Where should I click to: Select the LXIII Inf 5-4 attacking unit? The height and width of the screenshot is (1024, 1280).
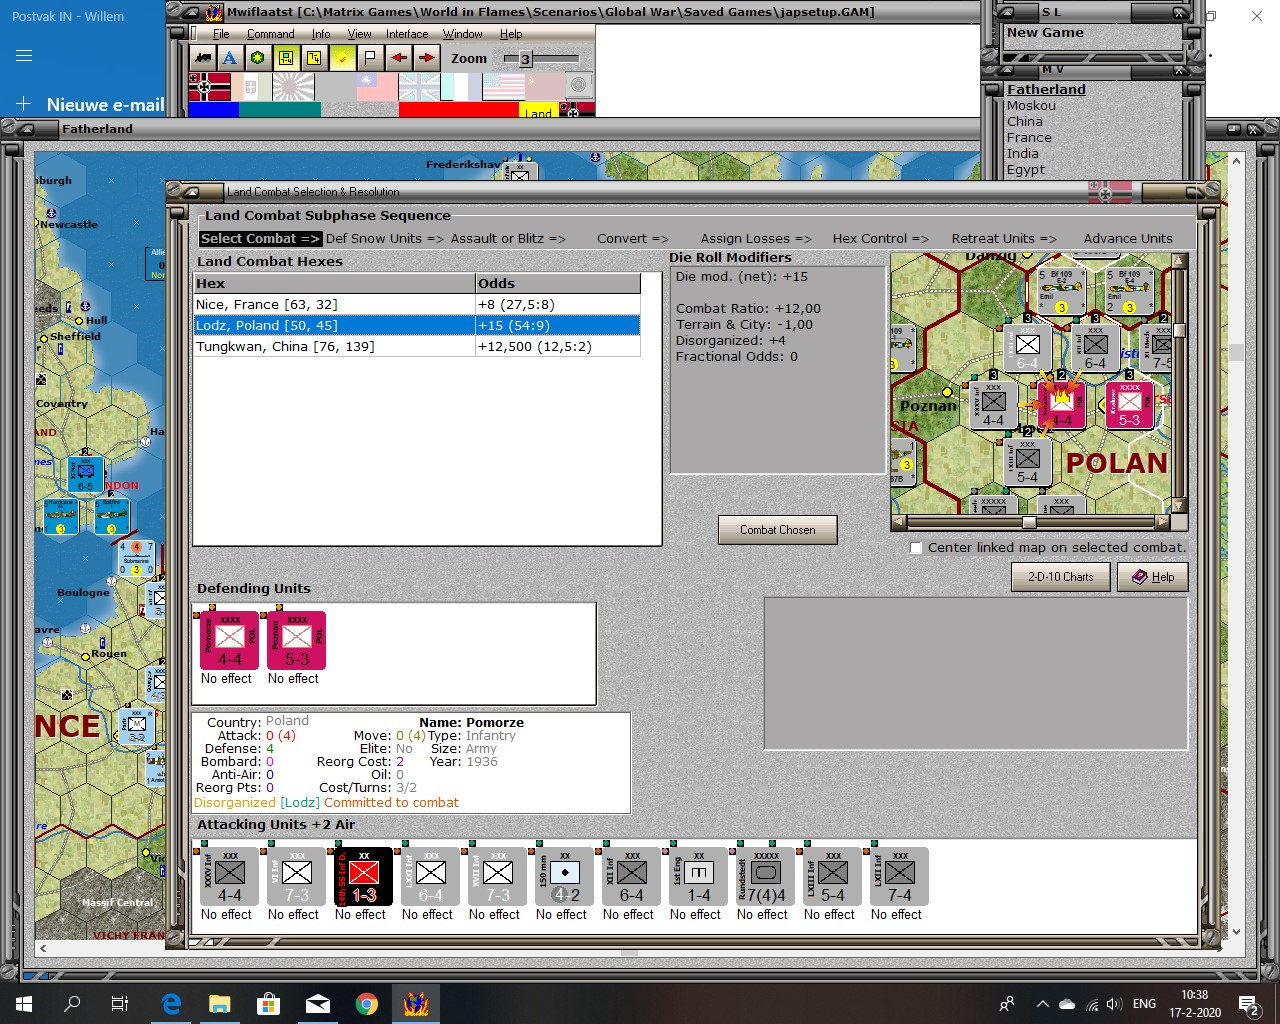833,876
